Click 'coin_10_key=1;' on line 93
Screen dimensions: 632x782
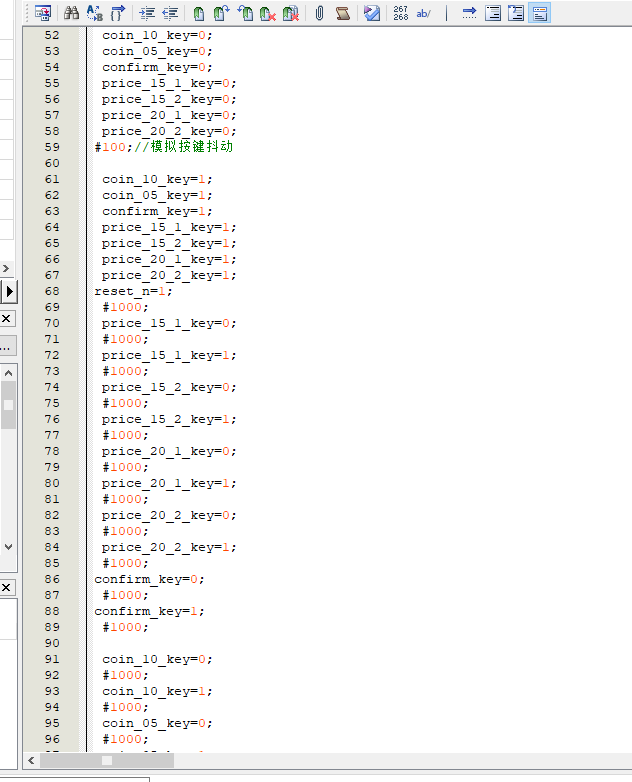tap(157, 691)
